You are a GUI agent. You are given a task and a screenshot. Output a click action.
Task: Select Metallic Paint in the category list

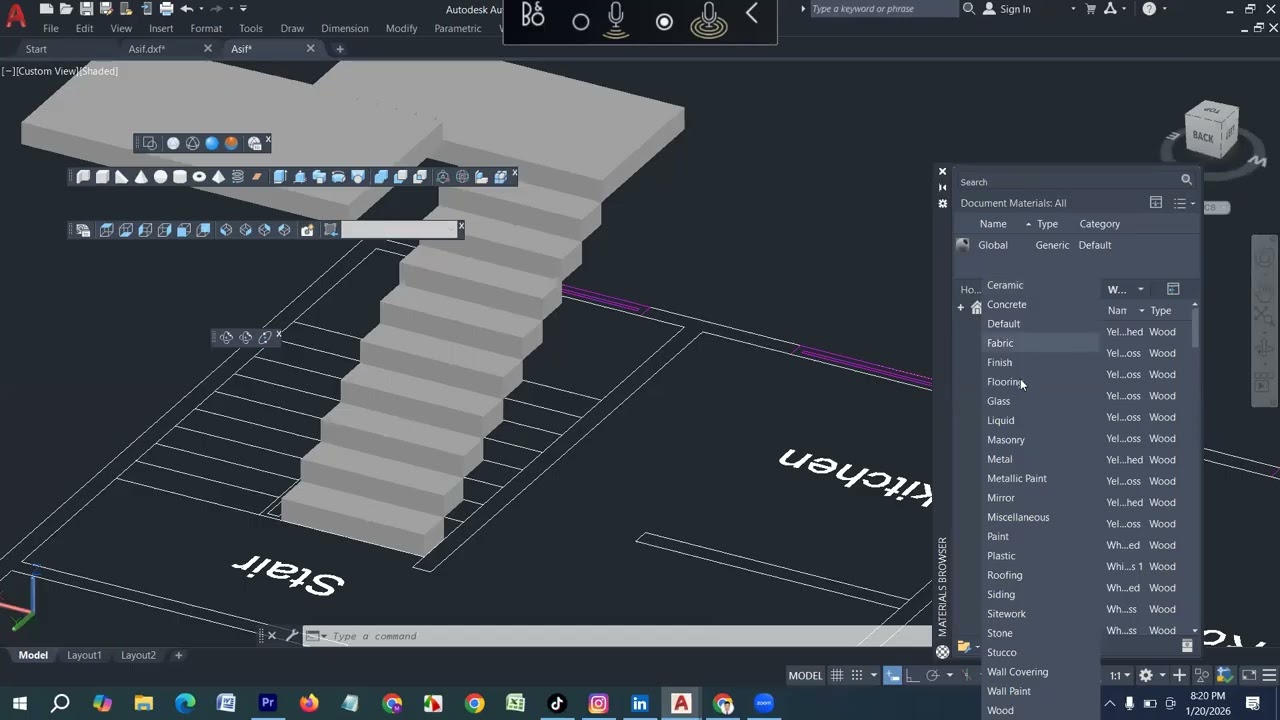click(1016, 479)
